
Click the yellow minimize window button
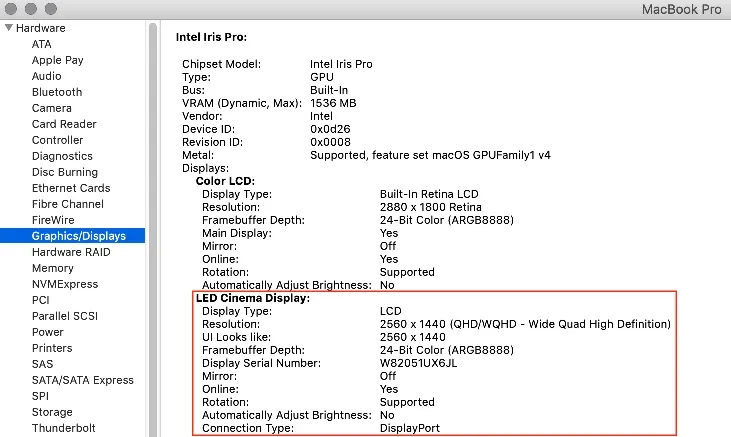pyautogui.click(x=30, y=8)
